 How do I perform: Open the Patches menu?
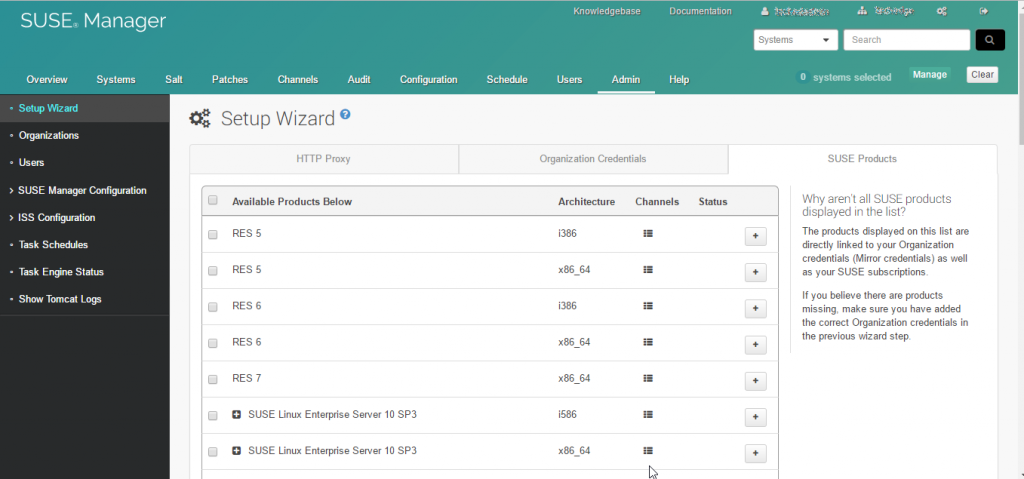pyautogui.click(x=229, y=79)
